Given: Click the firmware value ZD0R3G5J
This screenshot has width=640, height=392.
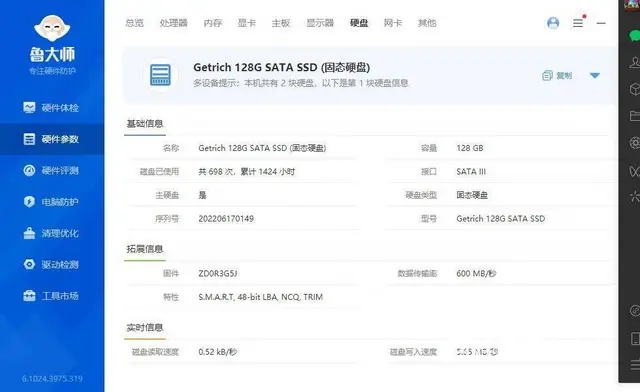Looking at the screenshot, I should pos(218,274).
